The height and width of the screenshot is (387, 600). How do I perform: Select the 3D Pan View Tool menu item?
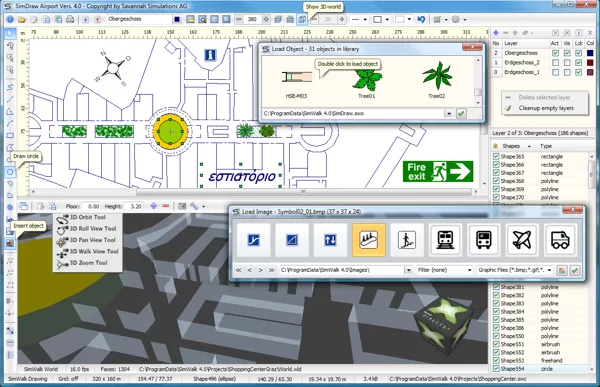point(87,240)
